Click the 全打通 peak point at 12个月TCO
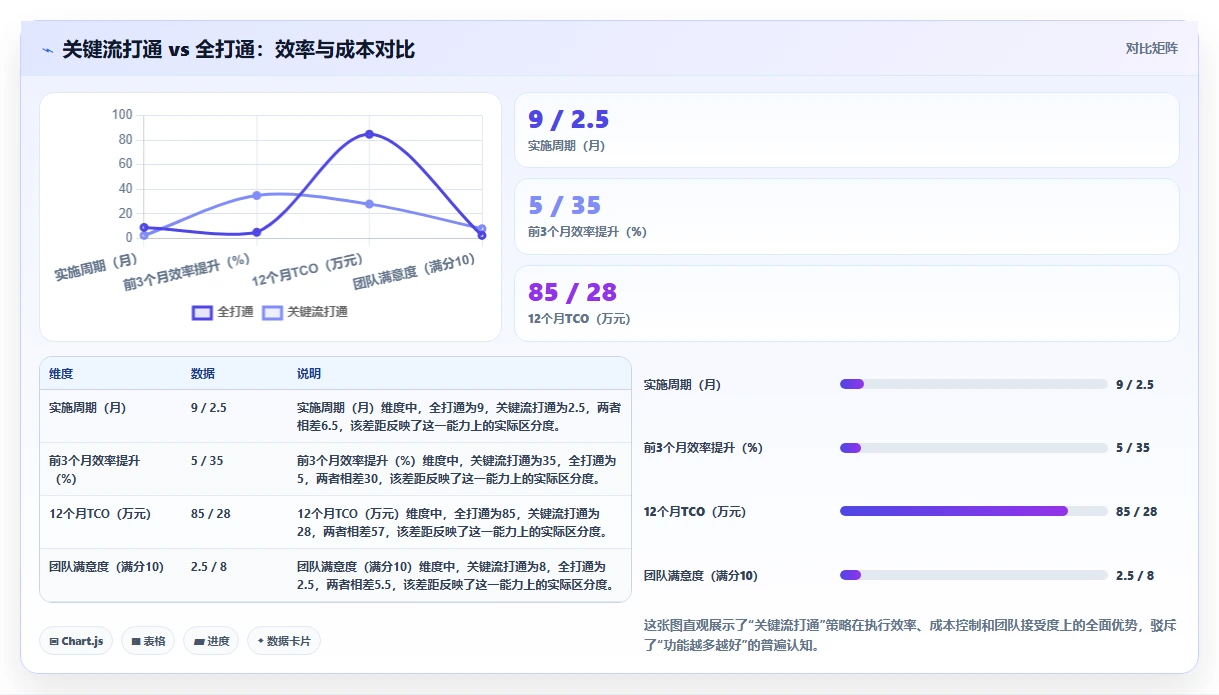The image size is (1219, 695). click(x=369, y=134)
